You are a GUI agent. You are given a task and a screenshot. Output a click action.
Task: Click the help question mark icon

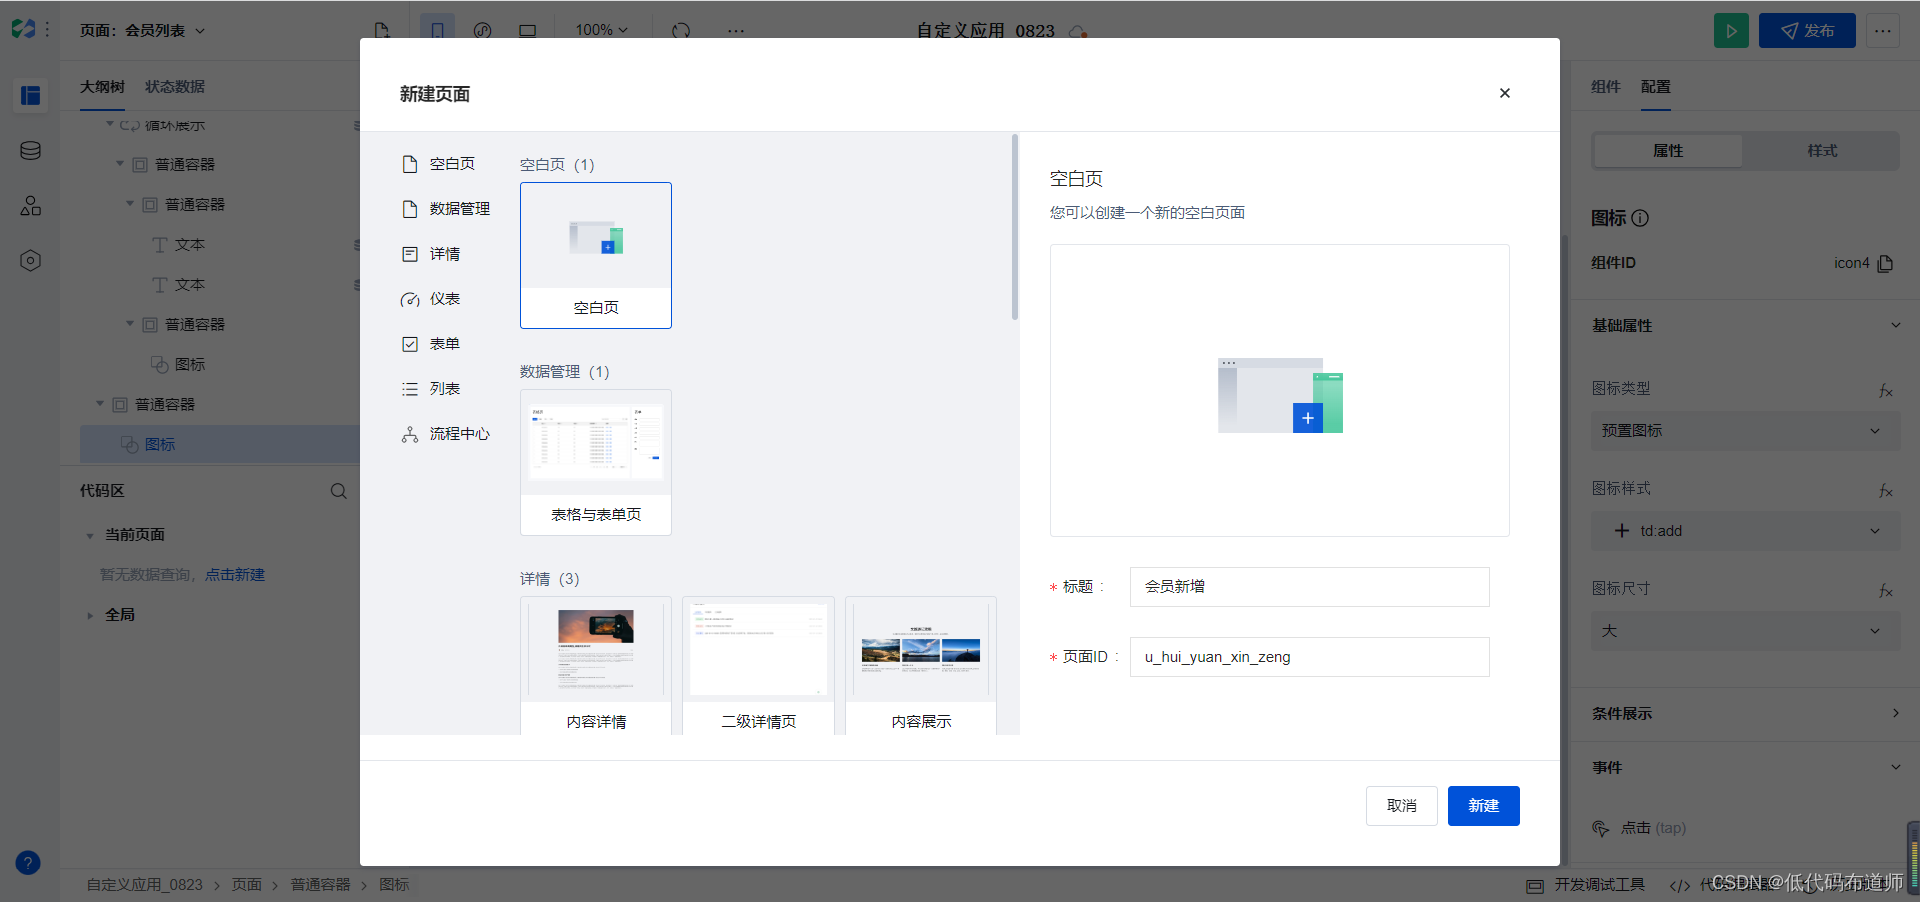coord(28,862)
